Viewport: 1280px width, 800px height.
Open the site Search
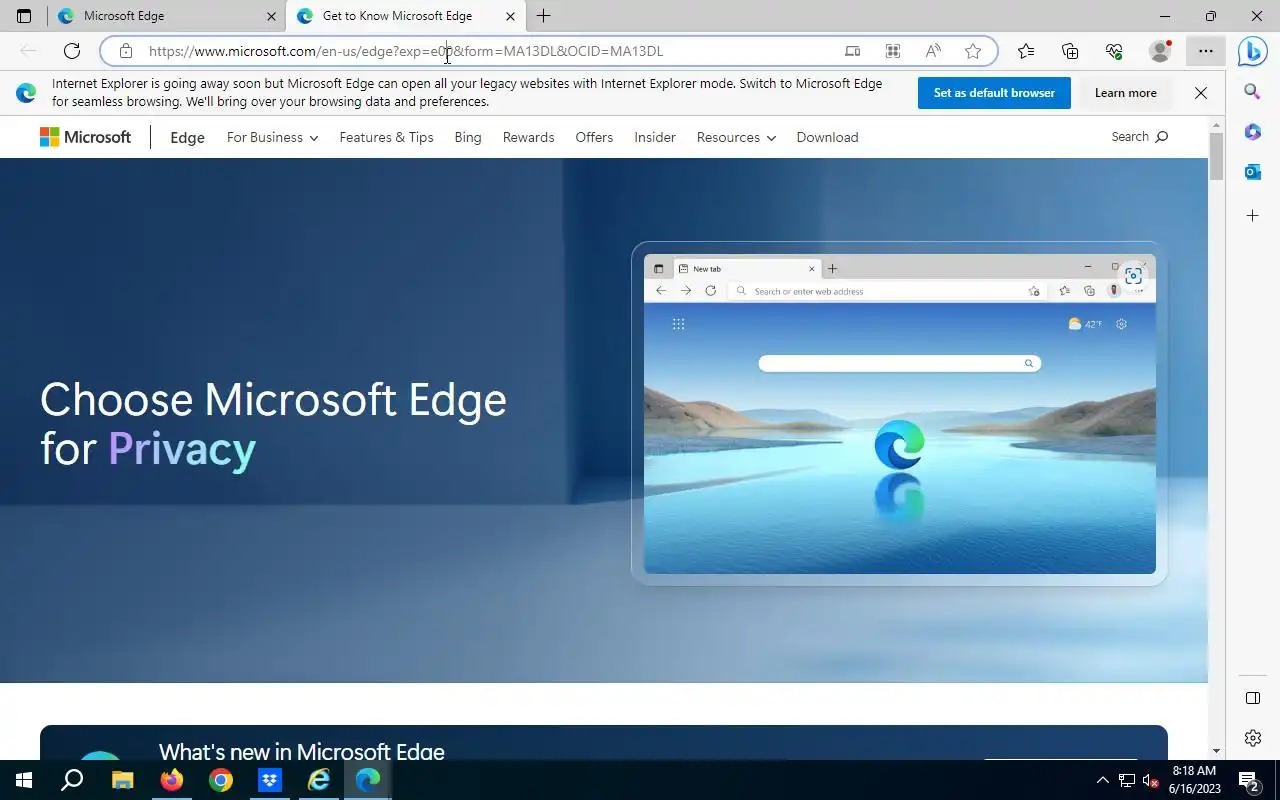(1139, 136)
